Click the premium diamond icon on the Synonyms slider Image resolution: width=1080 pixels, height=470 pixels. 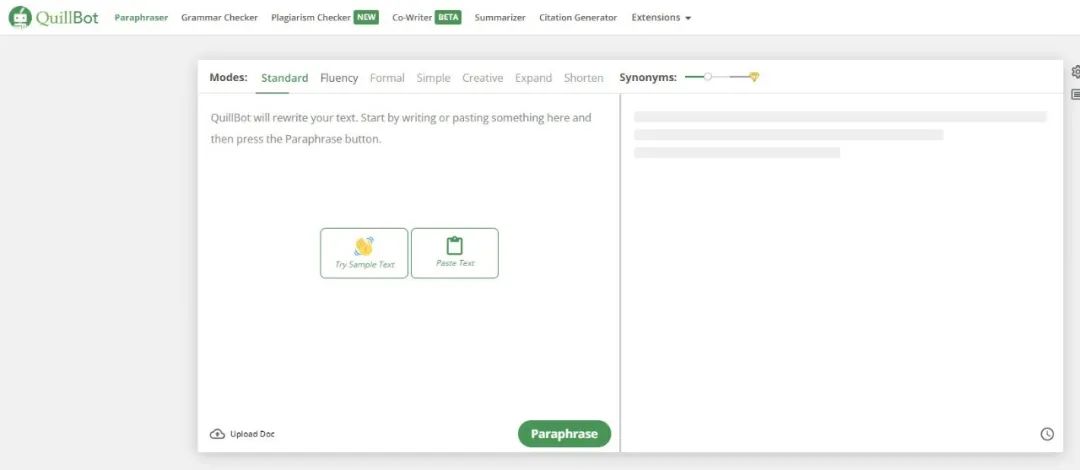[754, 77]
